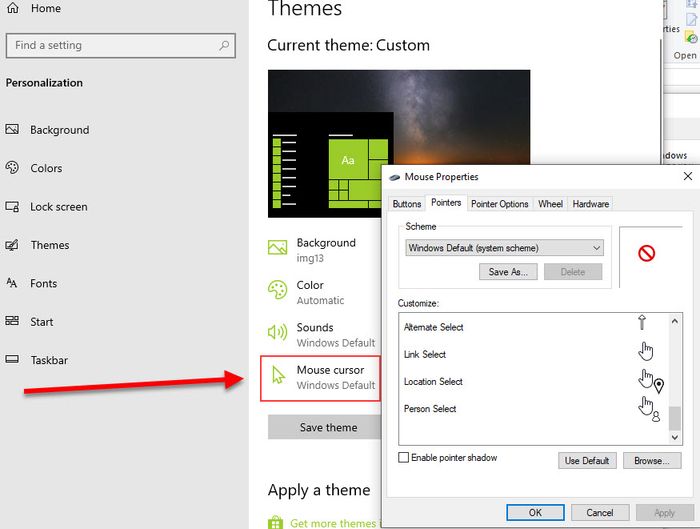Switch to the Pointer Options tab
This screenshot has height=529, width=700.
point(500,204)
